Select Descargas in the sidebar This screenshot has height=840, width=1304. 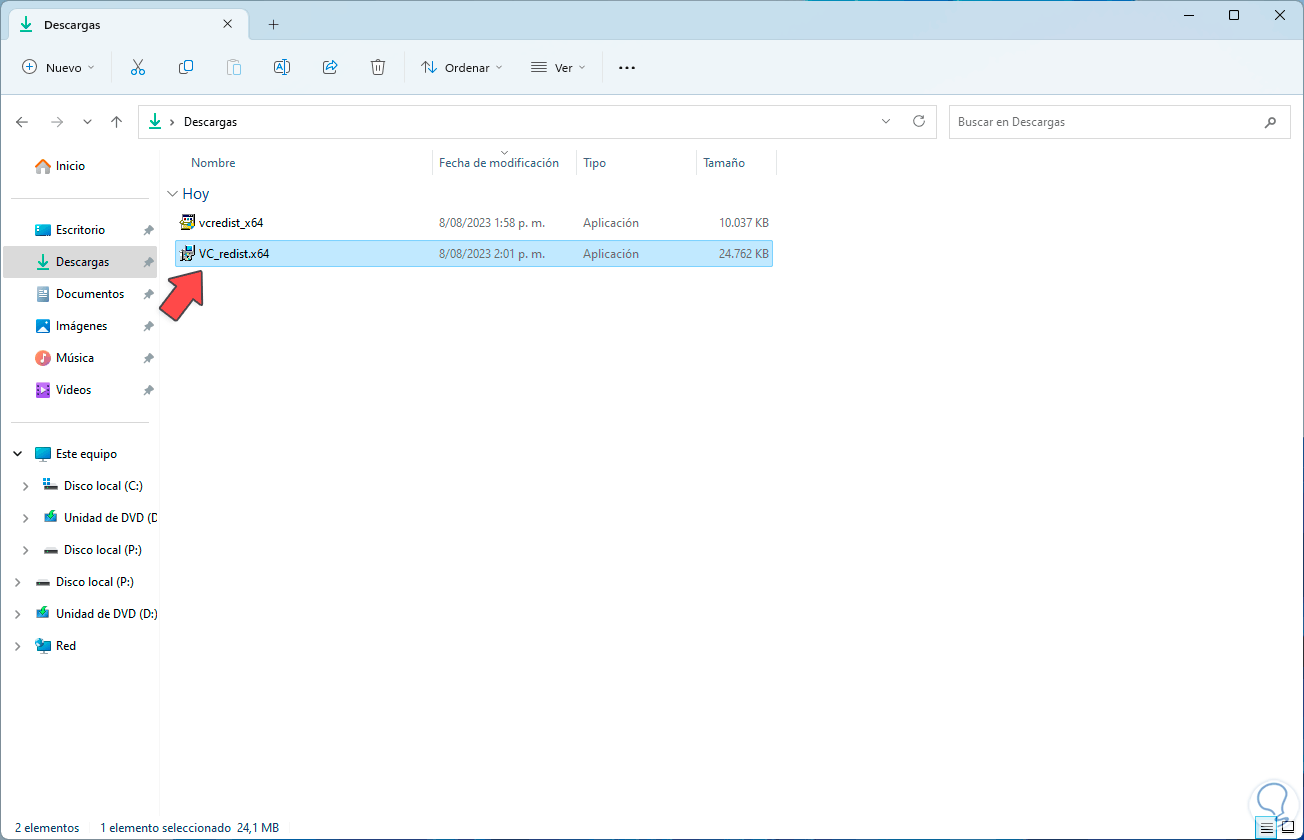pos(82,262)
